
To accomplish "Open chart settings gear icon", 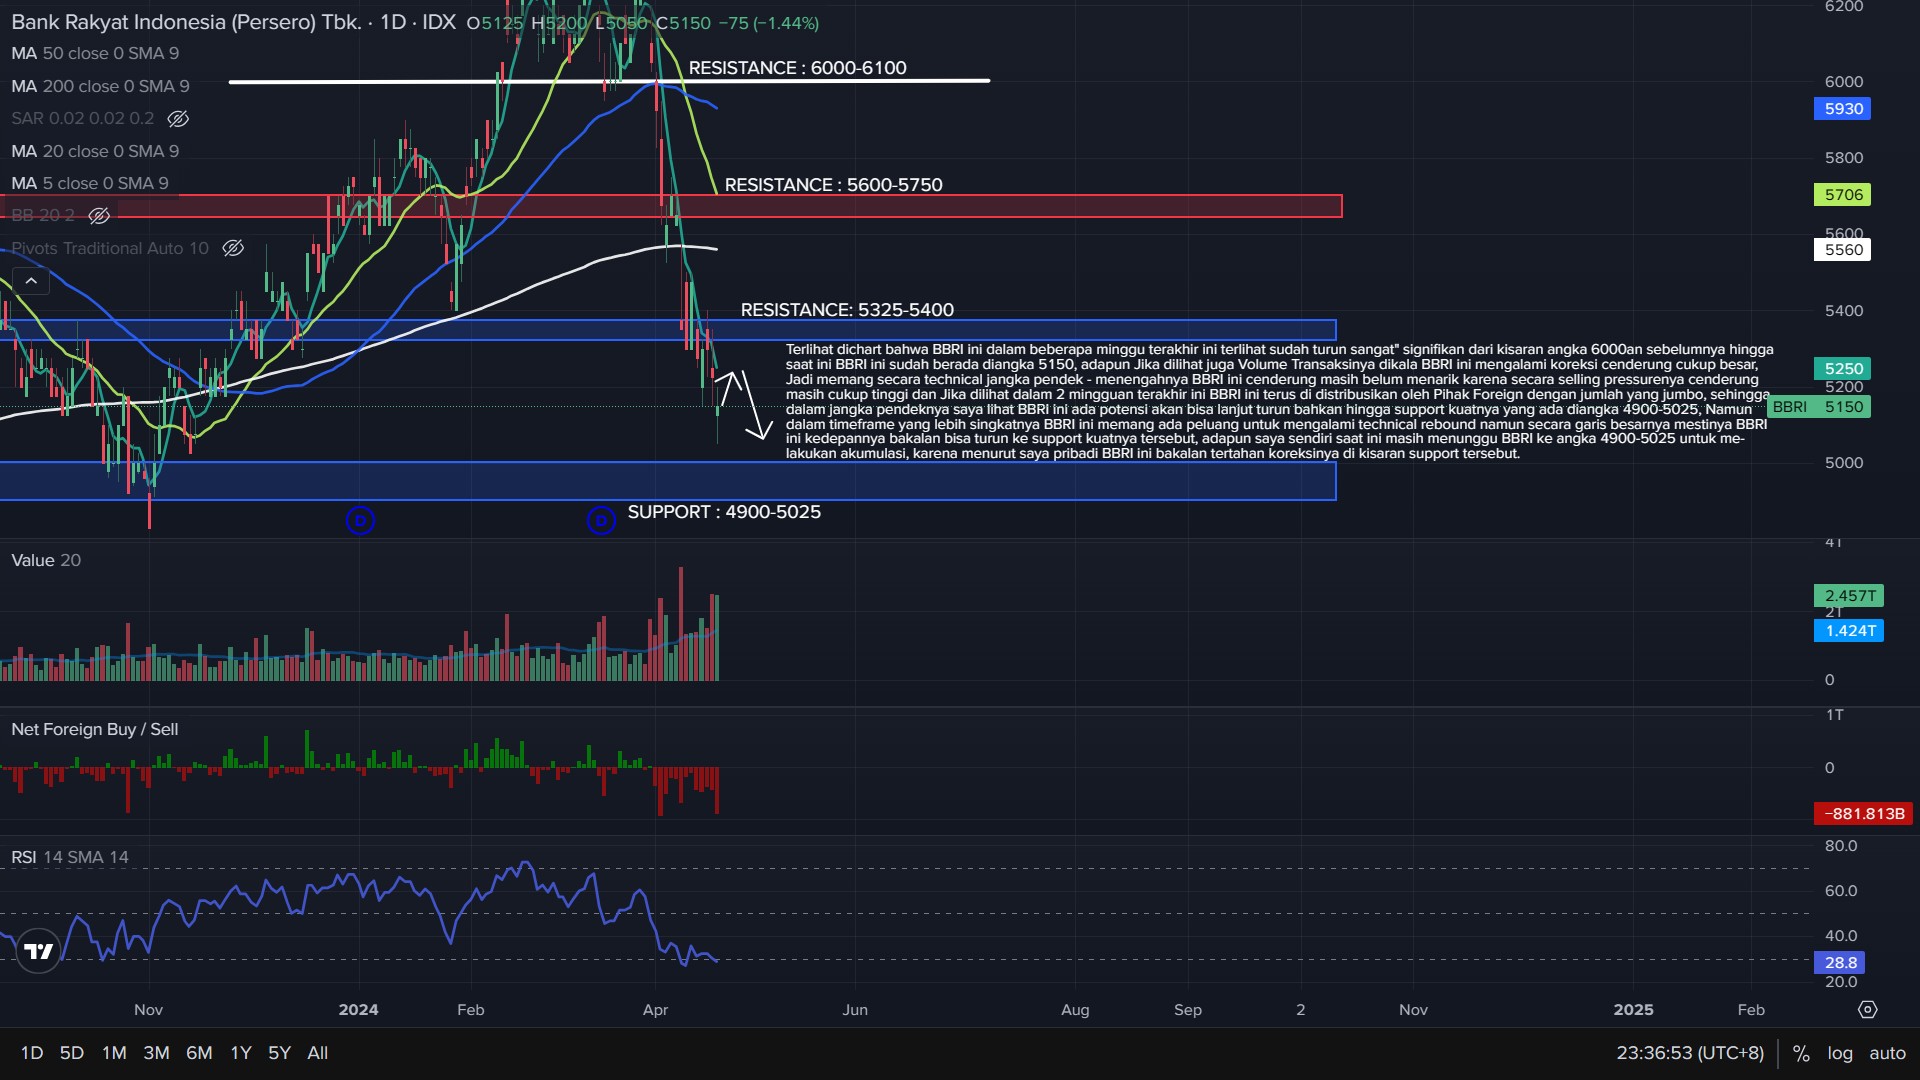I will coord(1867,1010).
